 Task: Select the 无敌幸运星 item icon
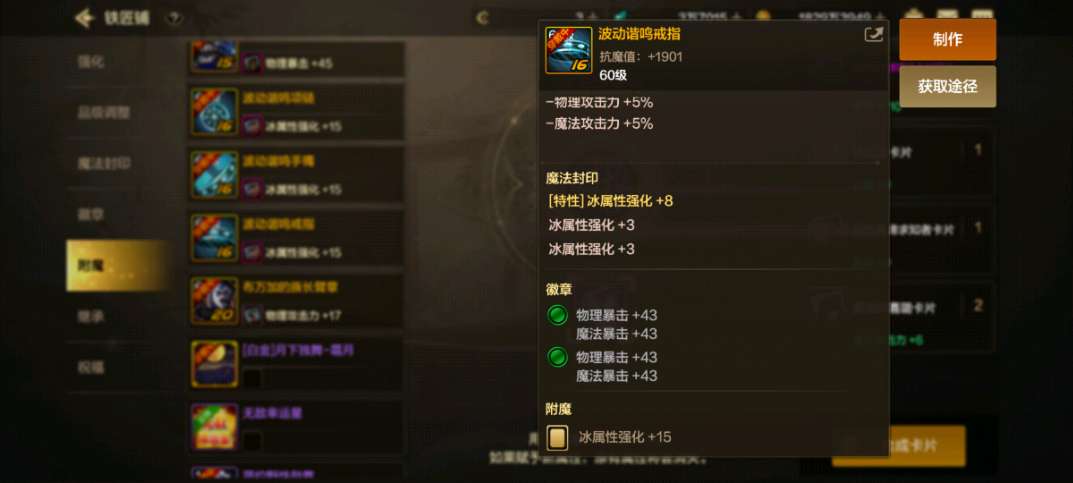point(214,426)
